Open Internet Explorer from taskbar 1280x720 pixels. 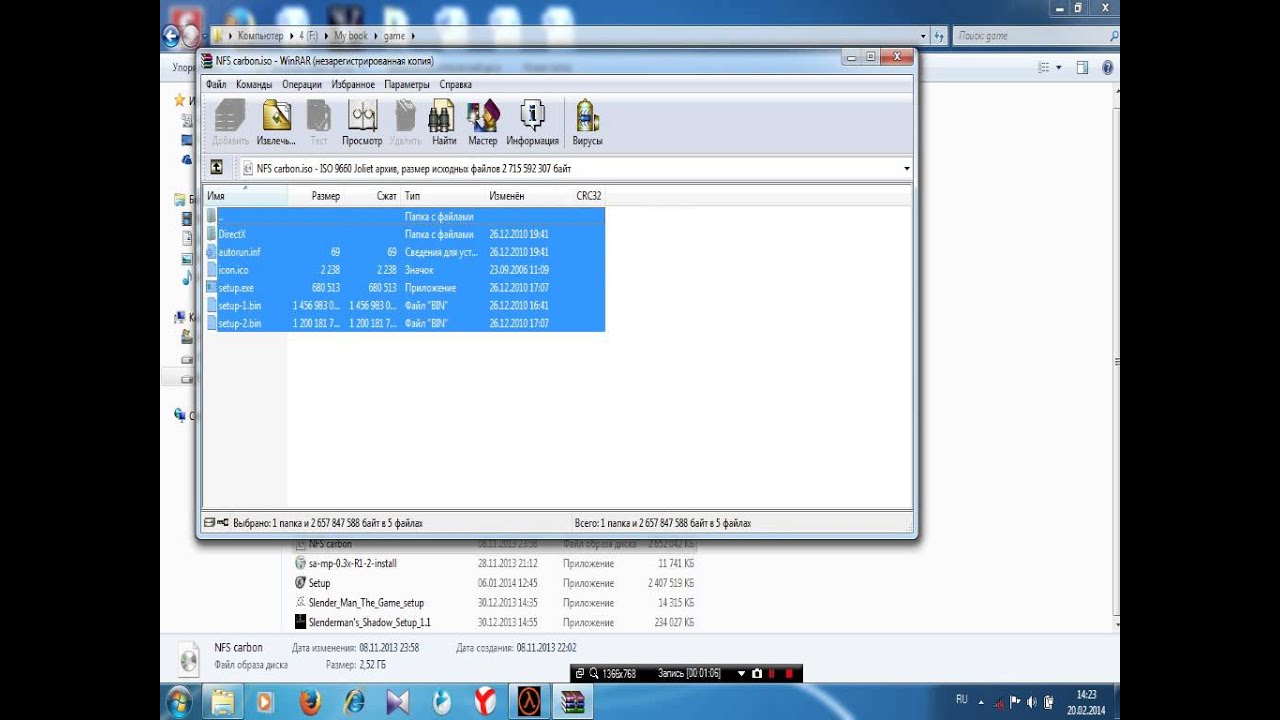[353, 702]
